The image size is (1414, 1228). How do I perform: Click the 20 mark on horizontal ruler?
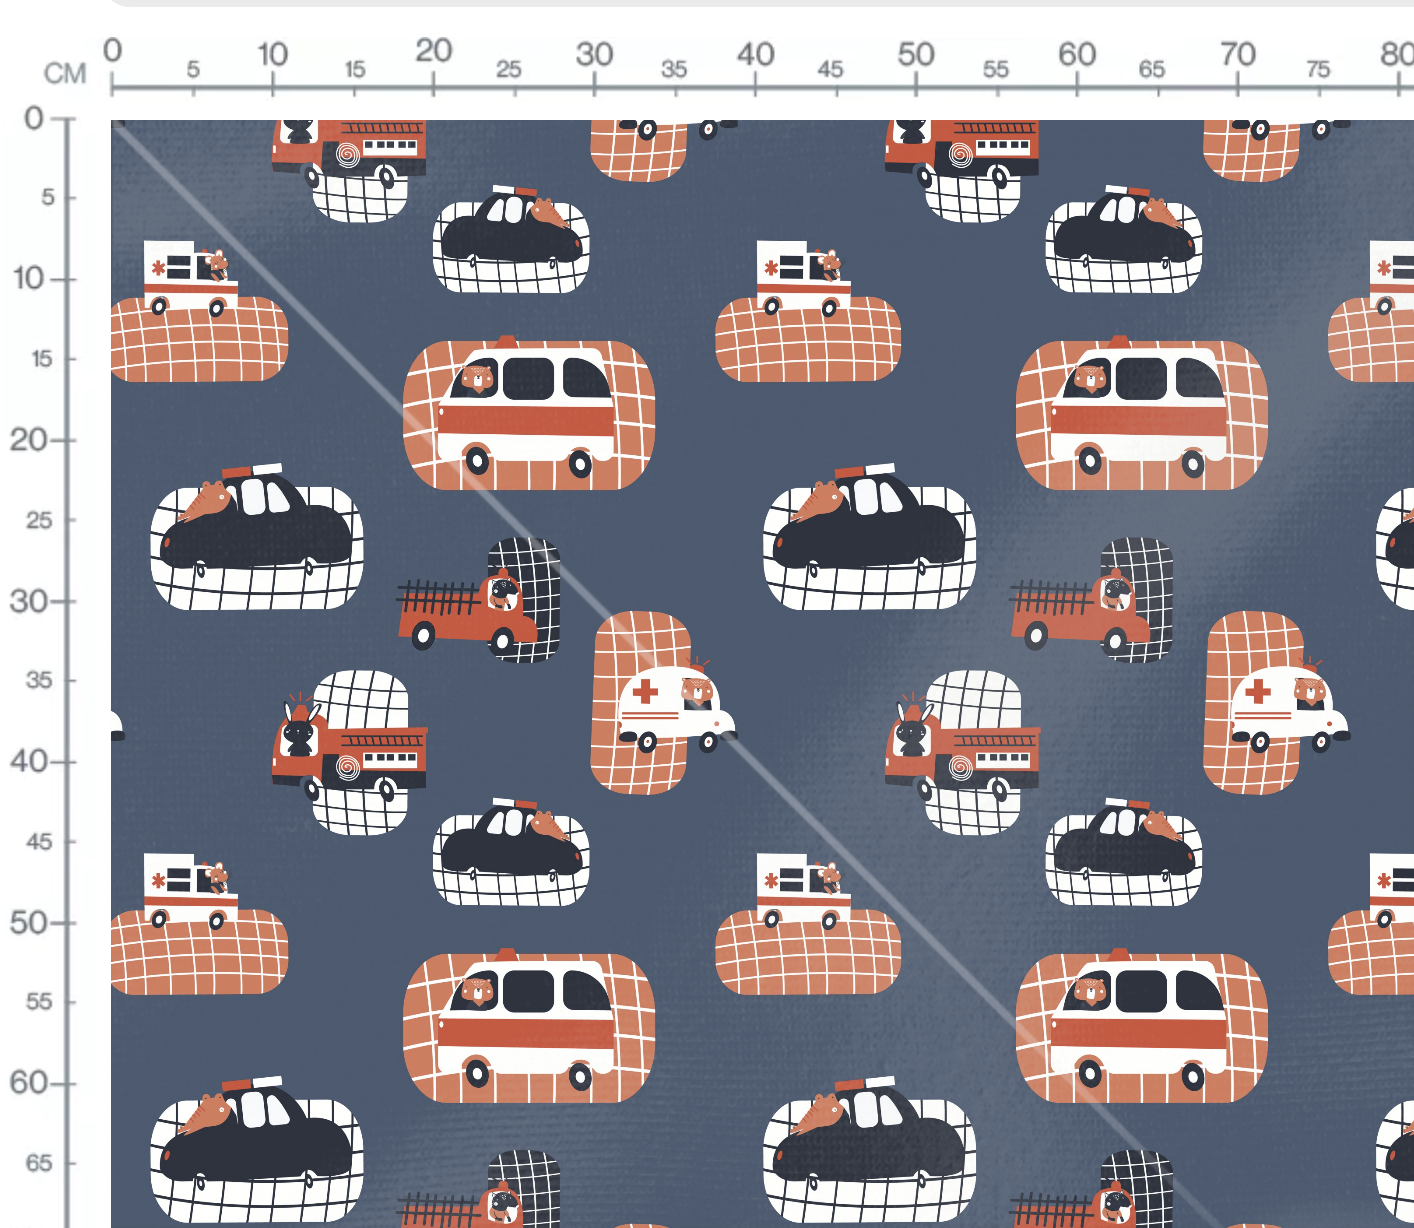coord(434,50)
